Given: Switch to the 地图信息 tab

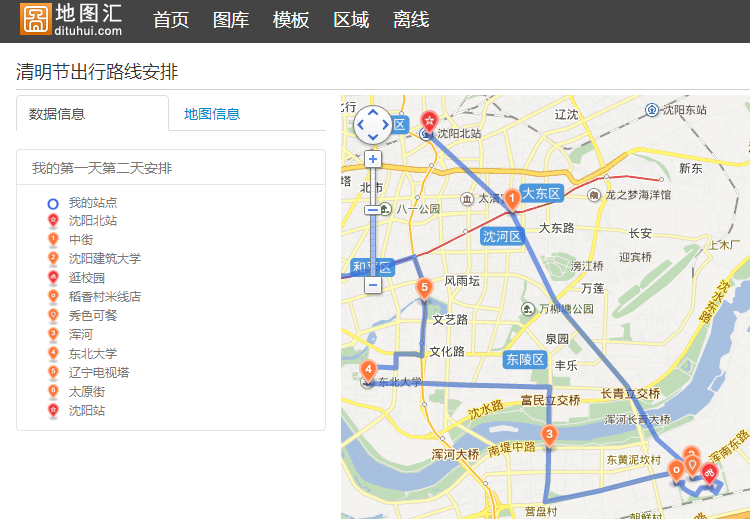Looking at the screenshot, I should 212,114.
